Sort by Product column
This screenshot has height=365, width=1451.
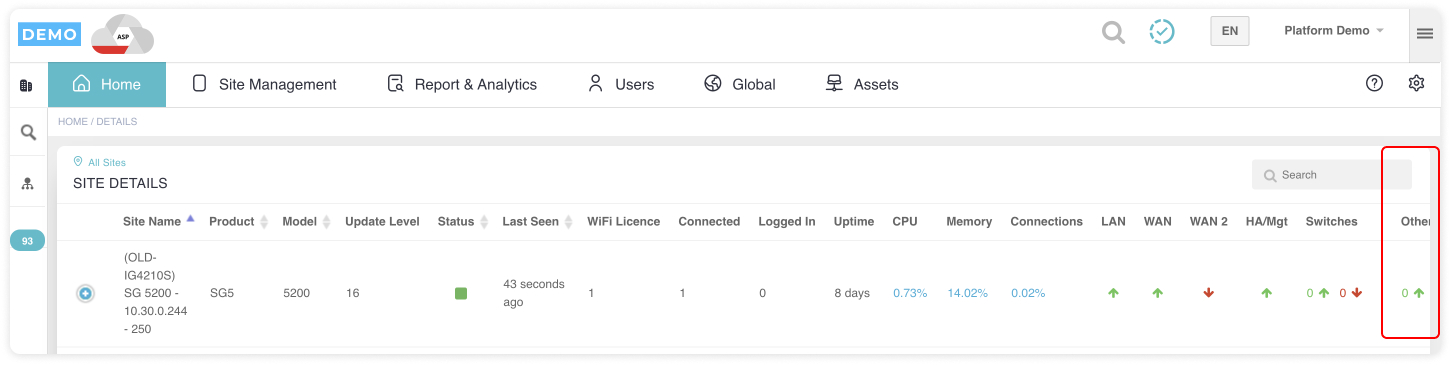pos(238,221)
